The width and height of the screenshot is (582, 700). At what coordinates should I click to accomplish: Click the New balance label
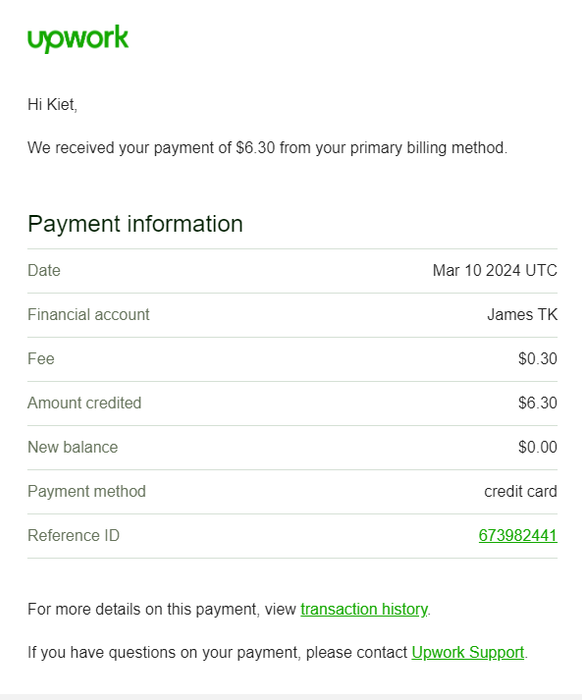73,447
